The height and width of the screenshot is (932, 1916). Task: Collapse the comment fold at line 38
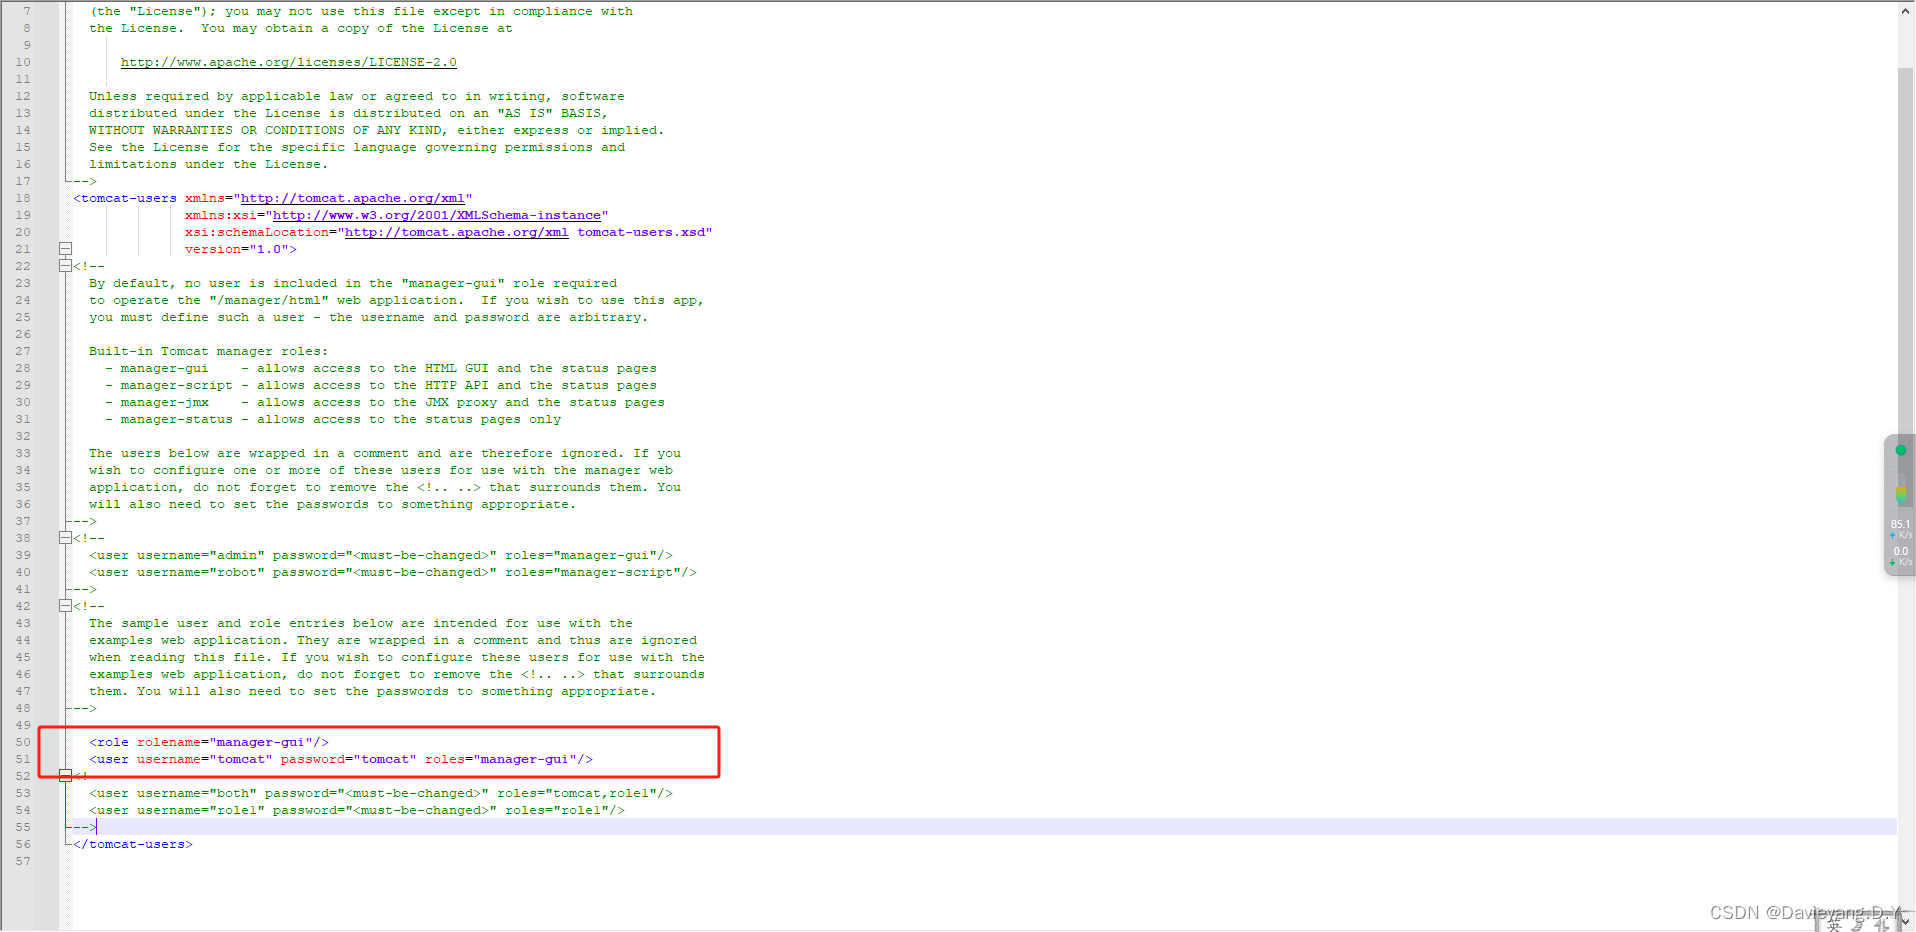coord(65,538)
